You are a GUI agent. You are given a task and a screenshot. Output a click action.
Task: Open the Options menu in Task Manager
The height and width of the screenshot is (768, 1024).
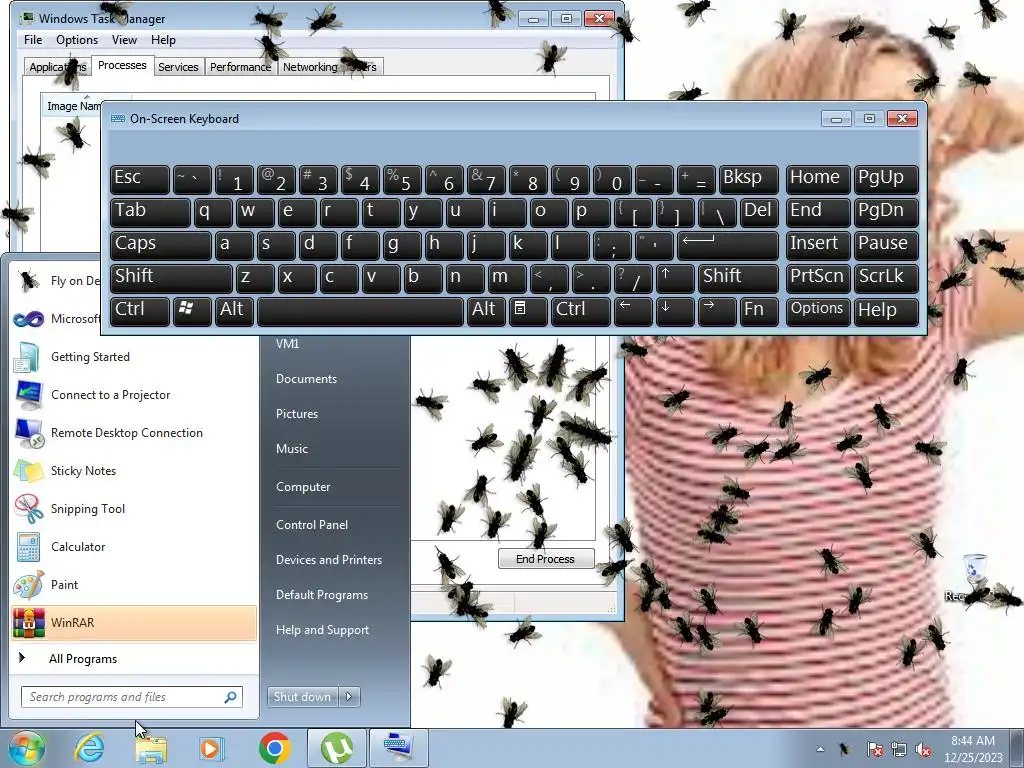pos(77,40)
